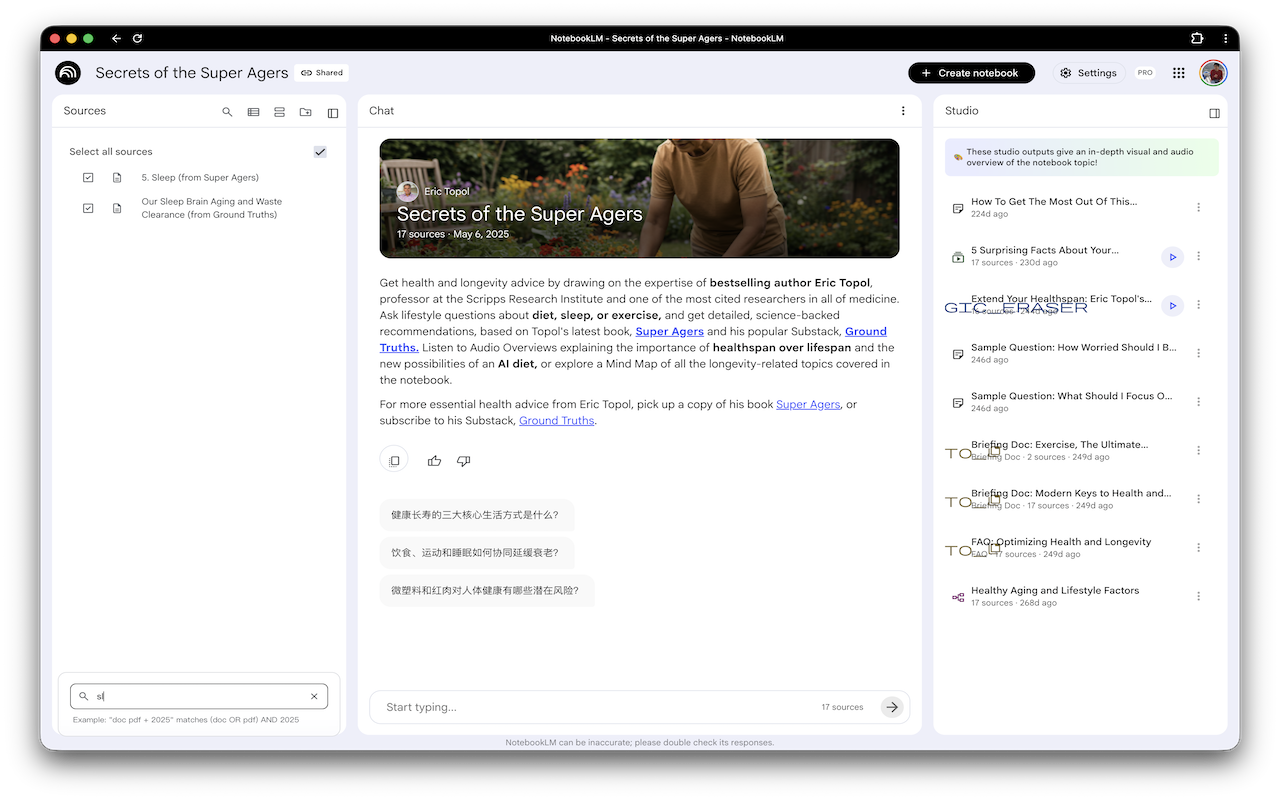Open Settings in the top bar
The height and width of the screenshot is (800, 1280).
pyautogui.click(x=1089, y=73)
